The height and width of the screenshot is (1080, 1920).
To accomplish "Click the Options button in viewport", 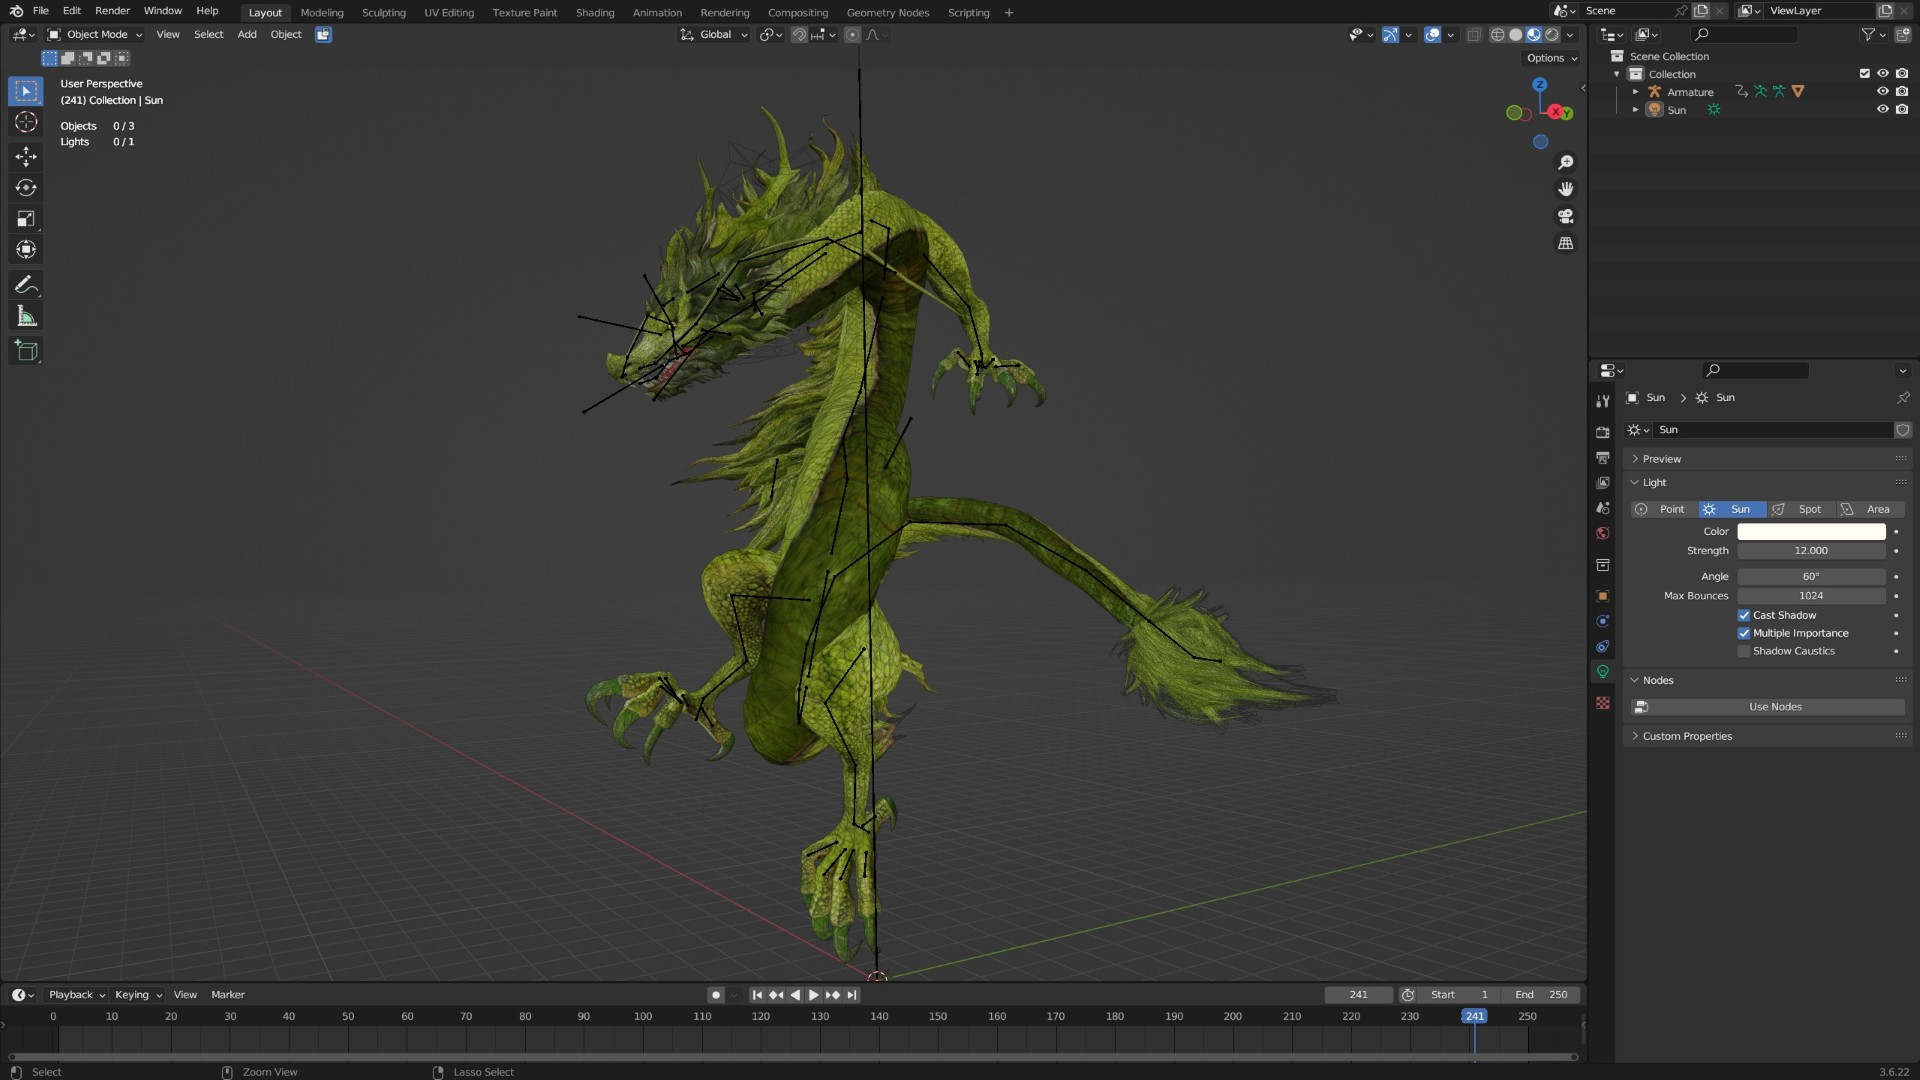I will (x=1552, y=58).
